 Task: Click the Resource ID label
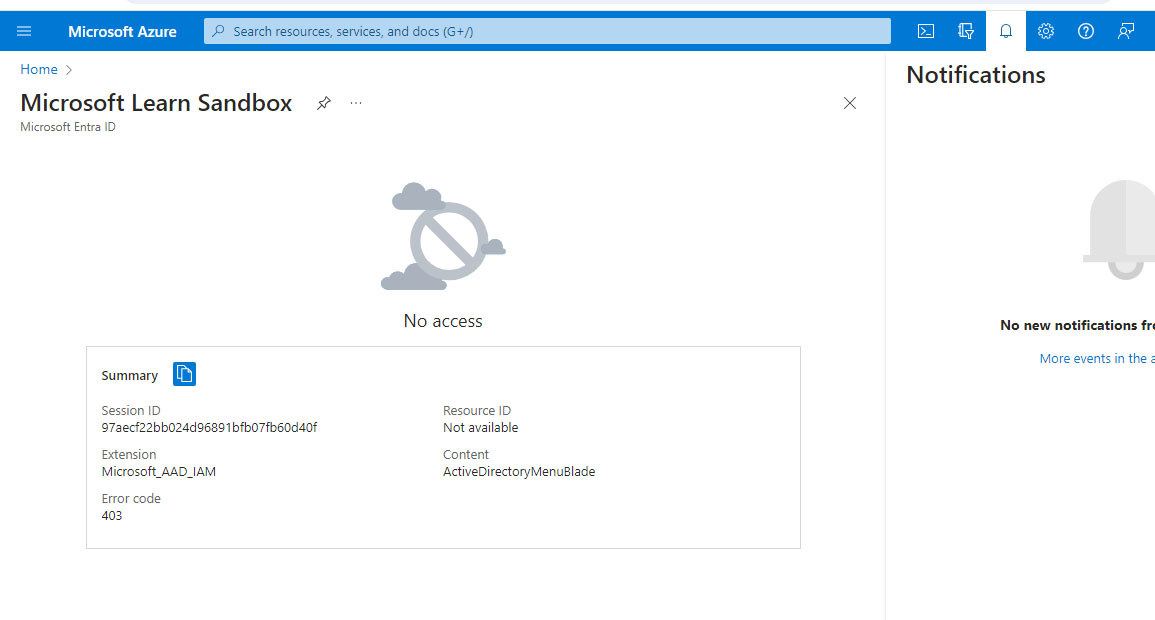click(x=477, y=411)
